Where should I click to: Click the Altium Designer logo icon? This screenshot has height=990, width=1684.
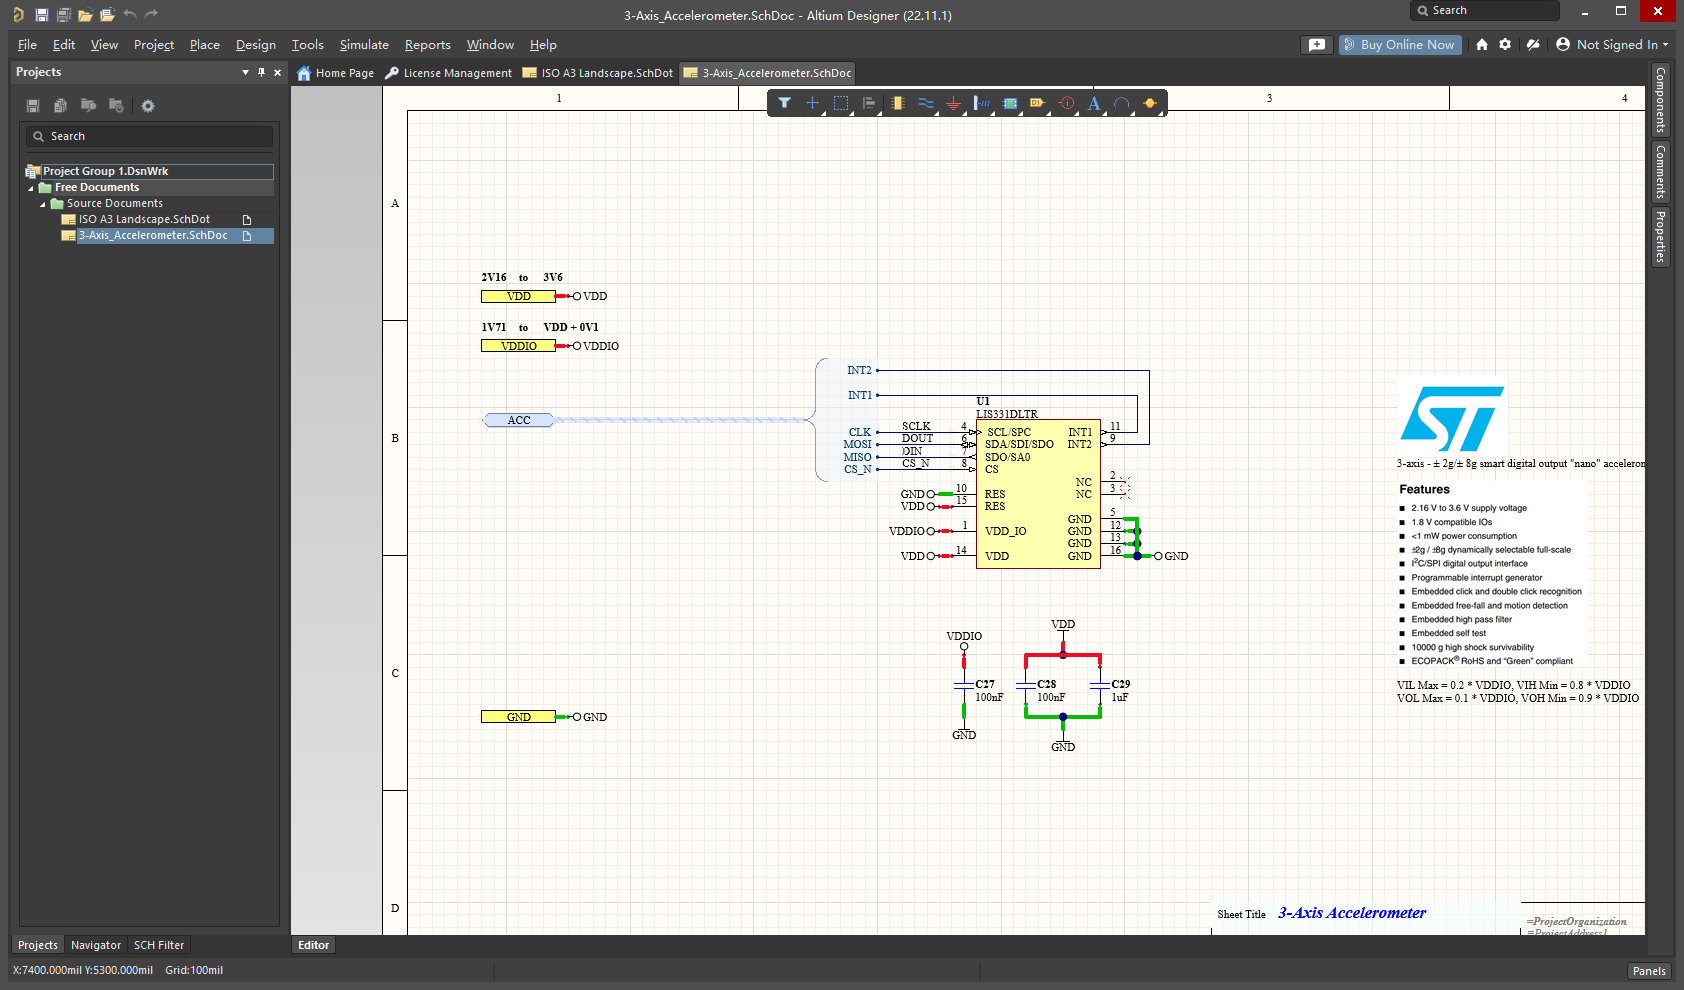17,14
